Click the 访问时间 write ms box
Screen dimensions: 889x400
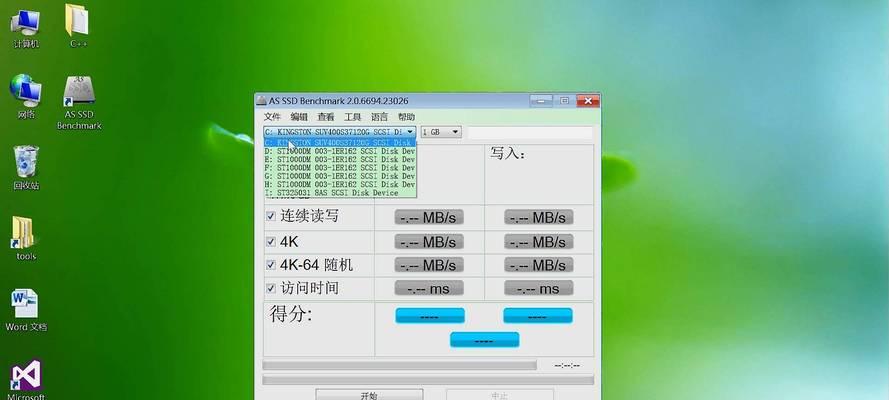(x=539, y=288)
